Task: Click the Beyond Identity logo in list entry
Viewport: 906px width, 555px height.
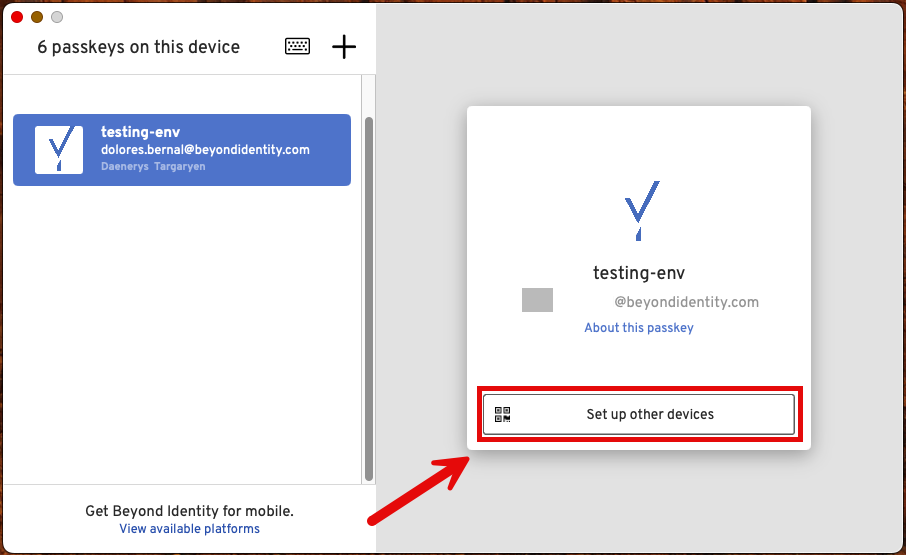Action: click(59, 150)
